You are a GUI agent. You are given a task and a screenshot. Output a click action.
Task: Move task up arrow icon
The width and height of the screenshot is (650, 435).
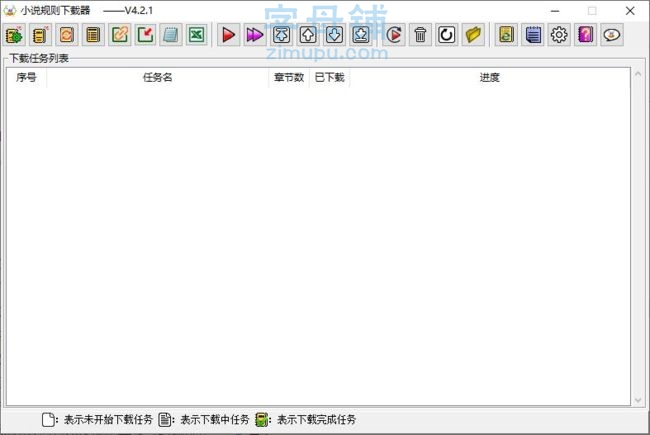[308, 35]
